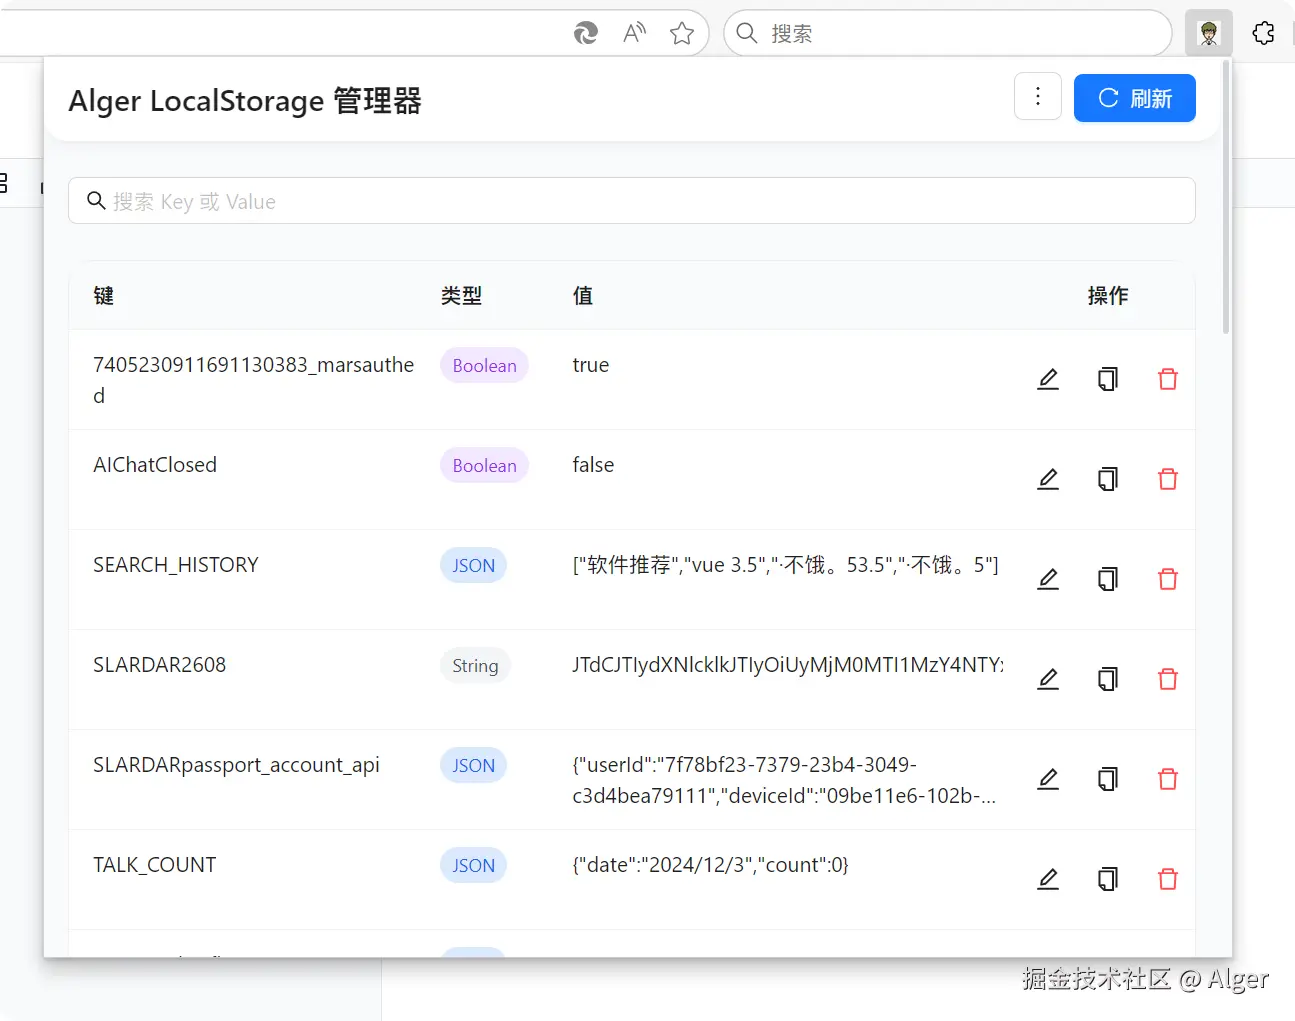Edit the SEARCH_HISTORY entry
The image size is (1295, 1021).
pos(1048,579)
